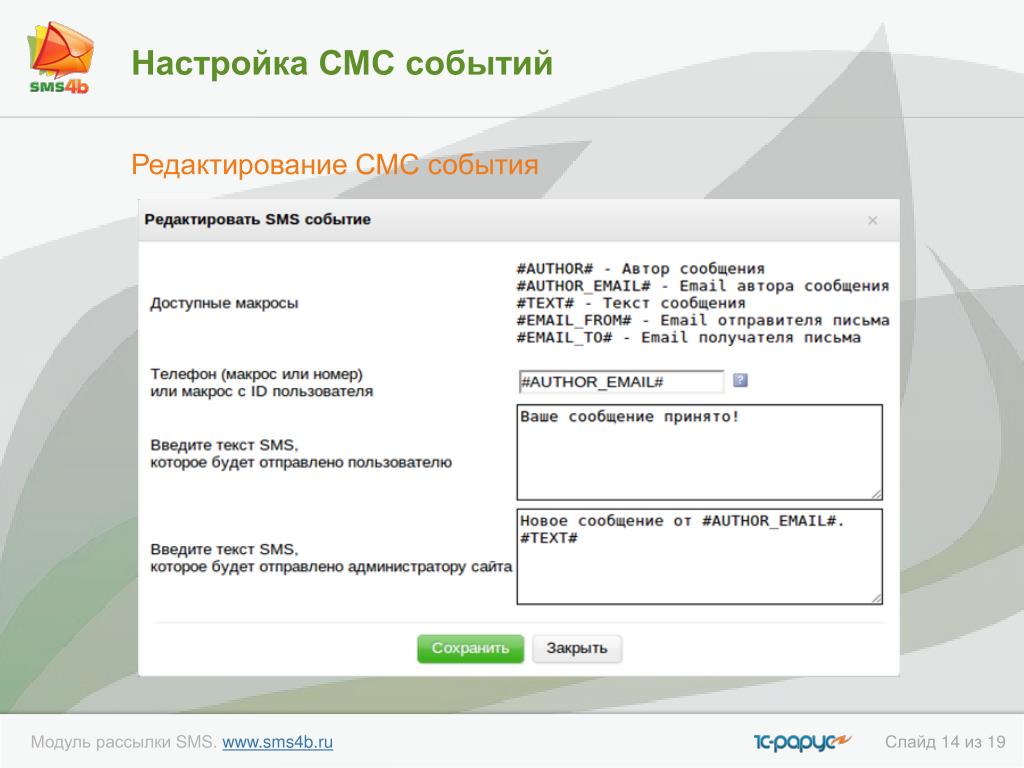
Task: Click the '#EMAIL_FROM# - Email отправителя письма' line
Action: click(x=703, y=320)
